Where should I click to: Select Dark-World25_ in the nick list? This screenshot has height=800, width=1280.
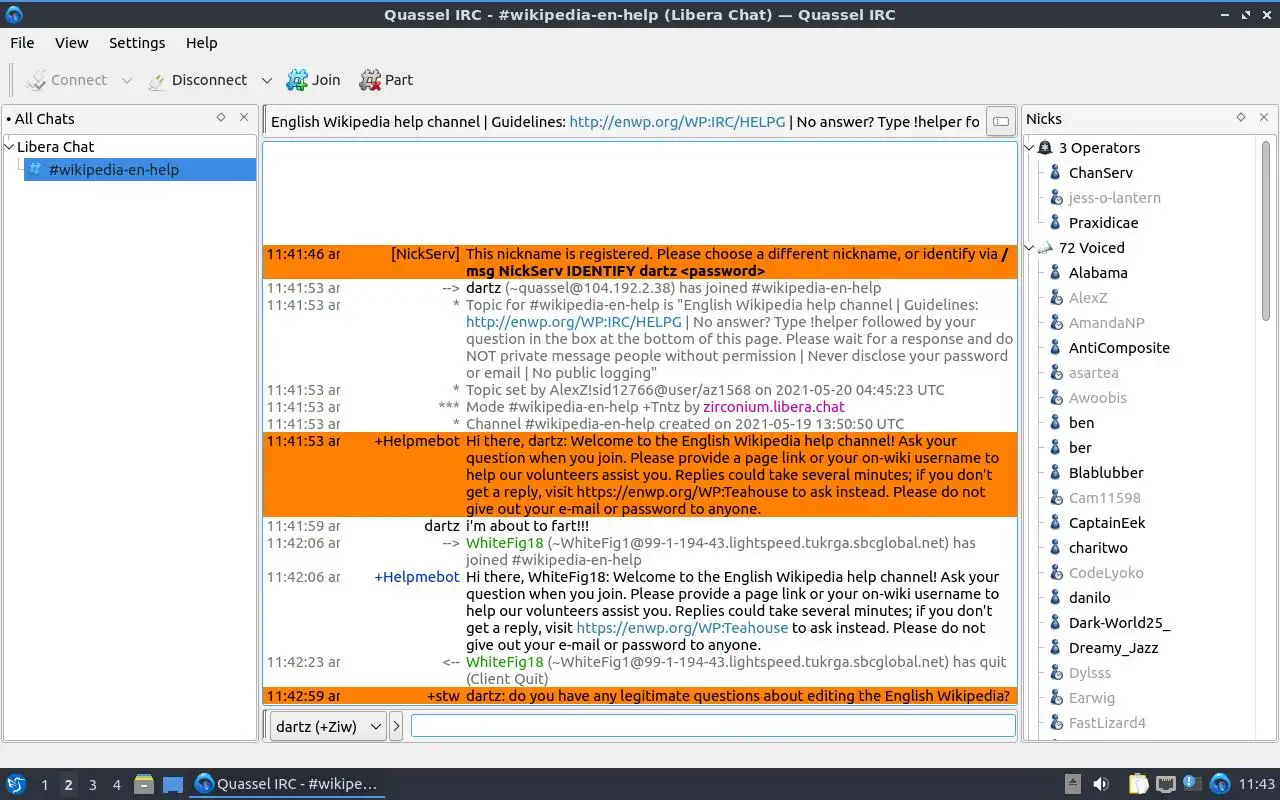point(1119,623)
